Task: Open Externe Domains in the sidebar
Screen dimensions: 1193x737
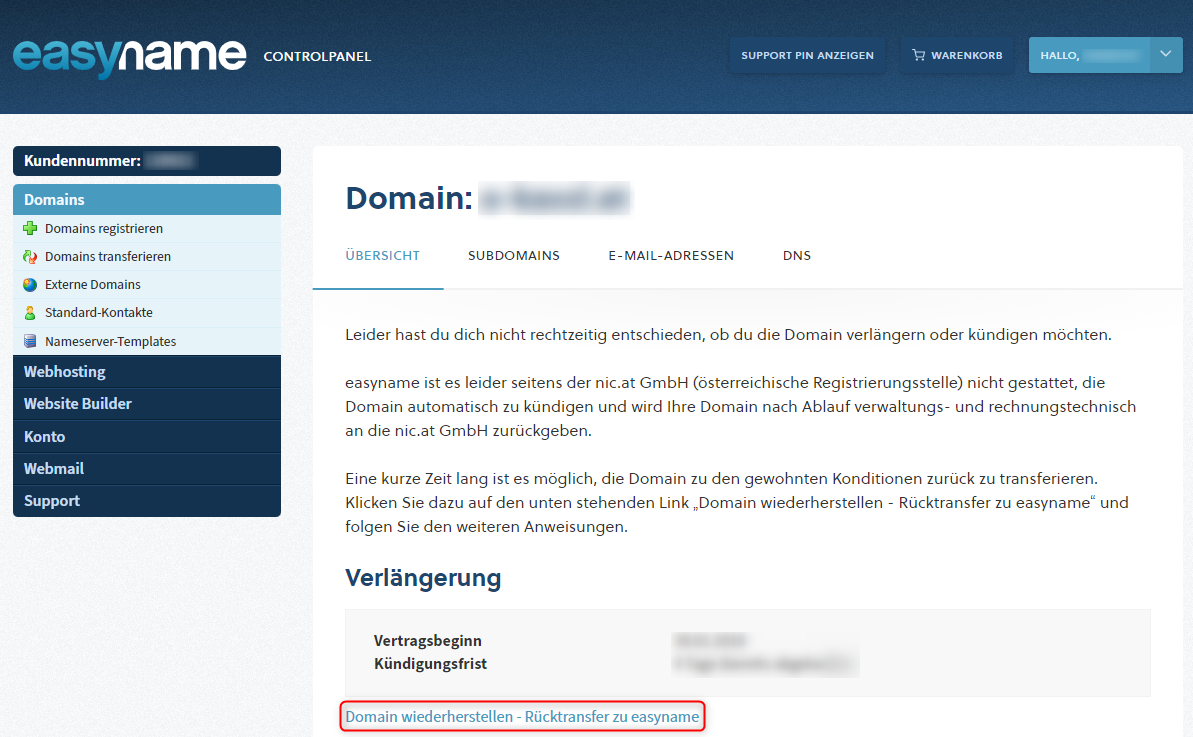Action: pyautogui.click(x=147, y=284)
